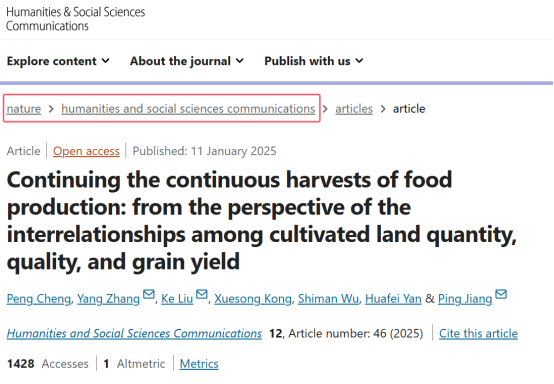Go to nature breadcrumb link

[24, 108]
